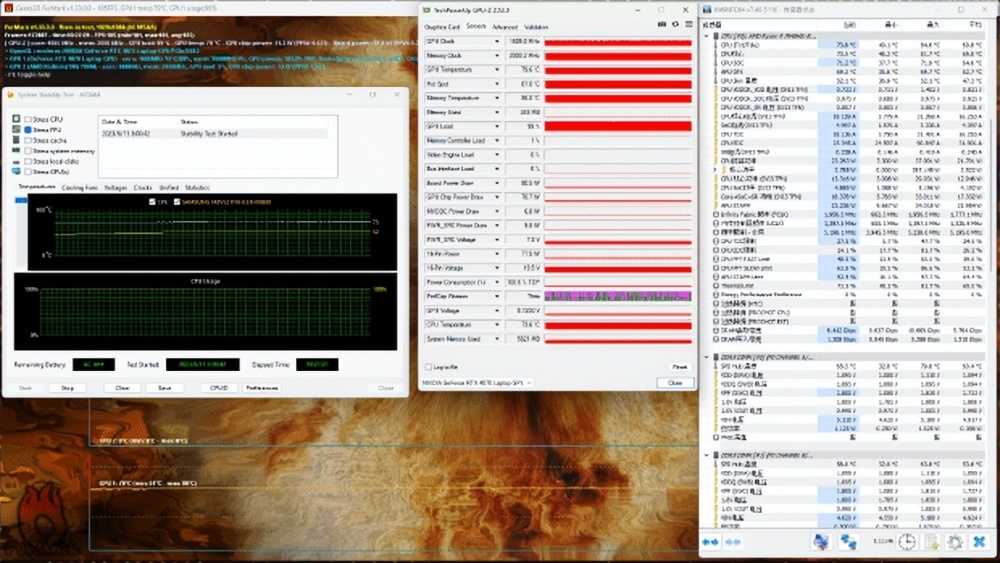
Task: Enable Stress local disks checkbox
Action: pyautogui.click(x=28, y=161)
